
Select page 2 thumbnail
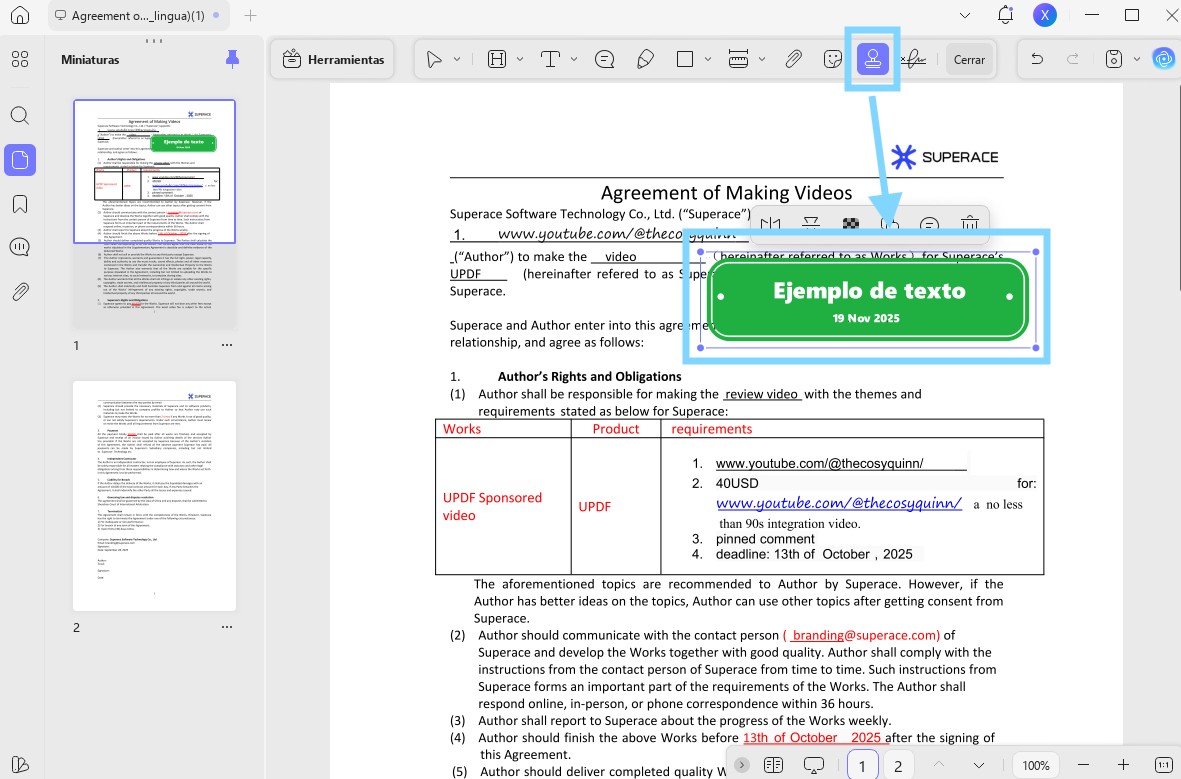(x=155, y=495)
